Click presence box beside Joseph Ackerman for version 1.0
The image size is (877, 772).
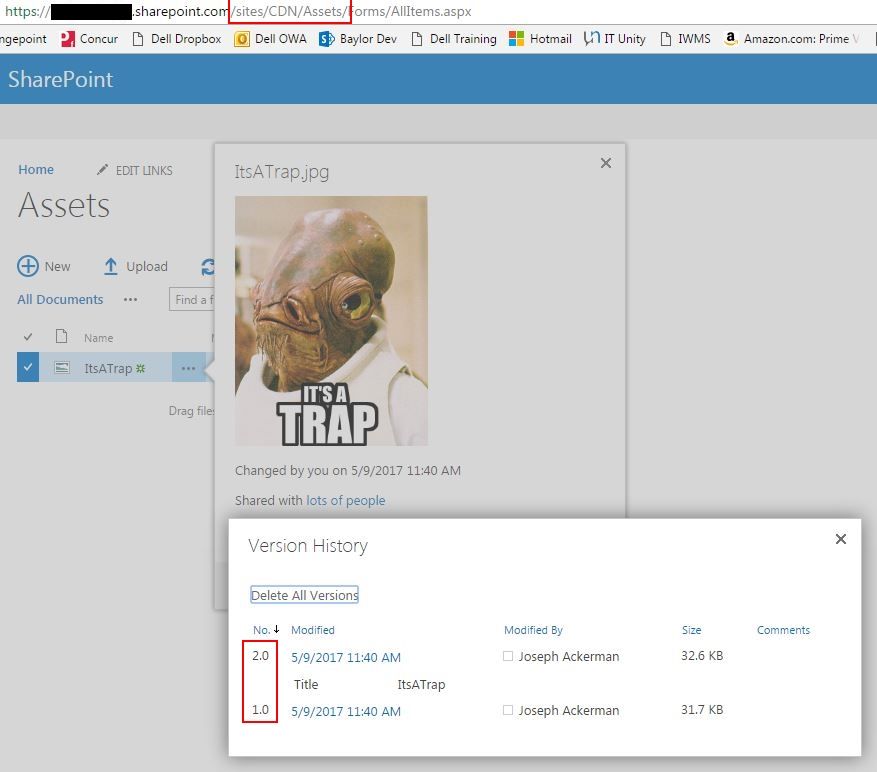[508, 710]
